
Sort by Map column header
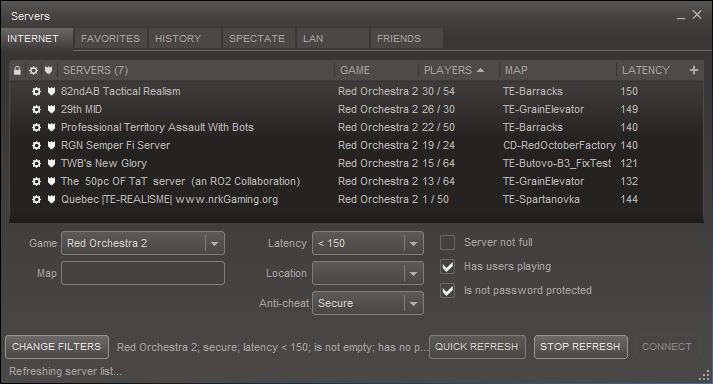(558, 70)
